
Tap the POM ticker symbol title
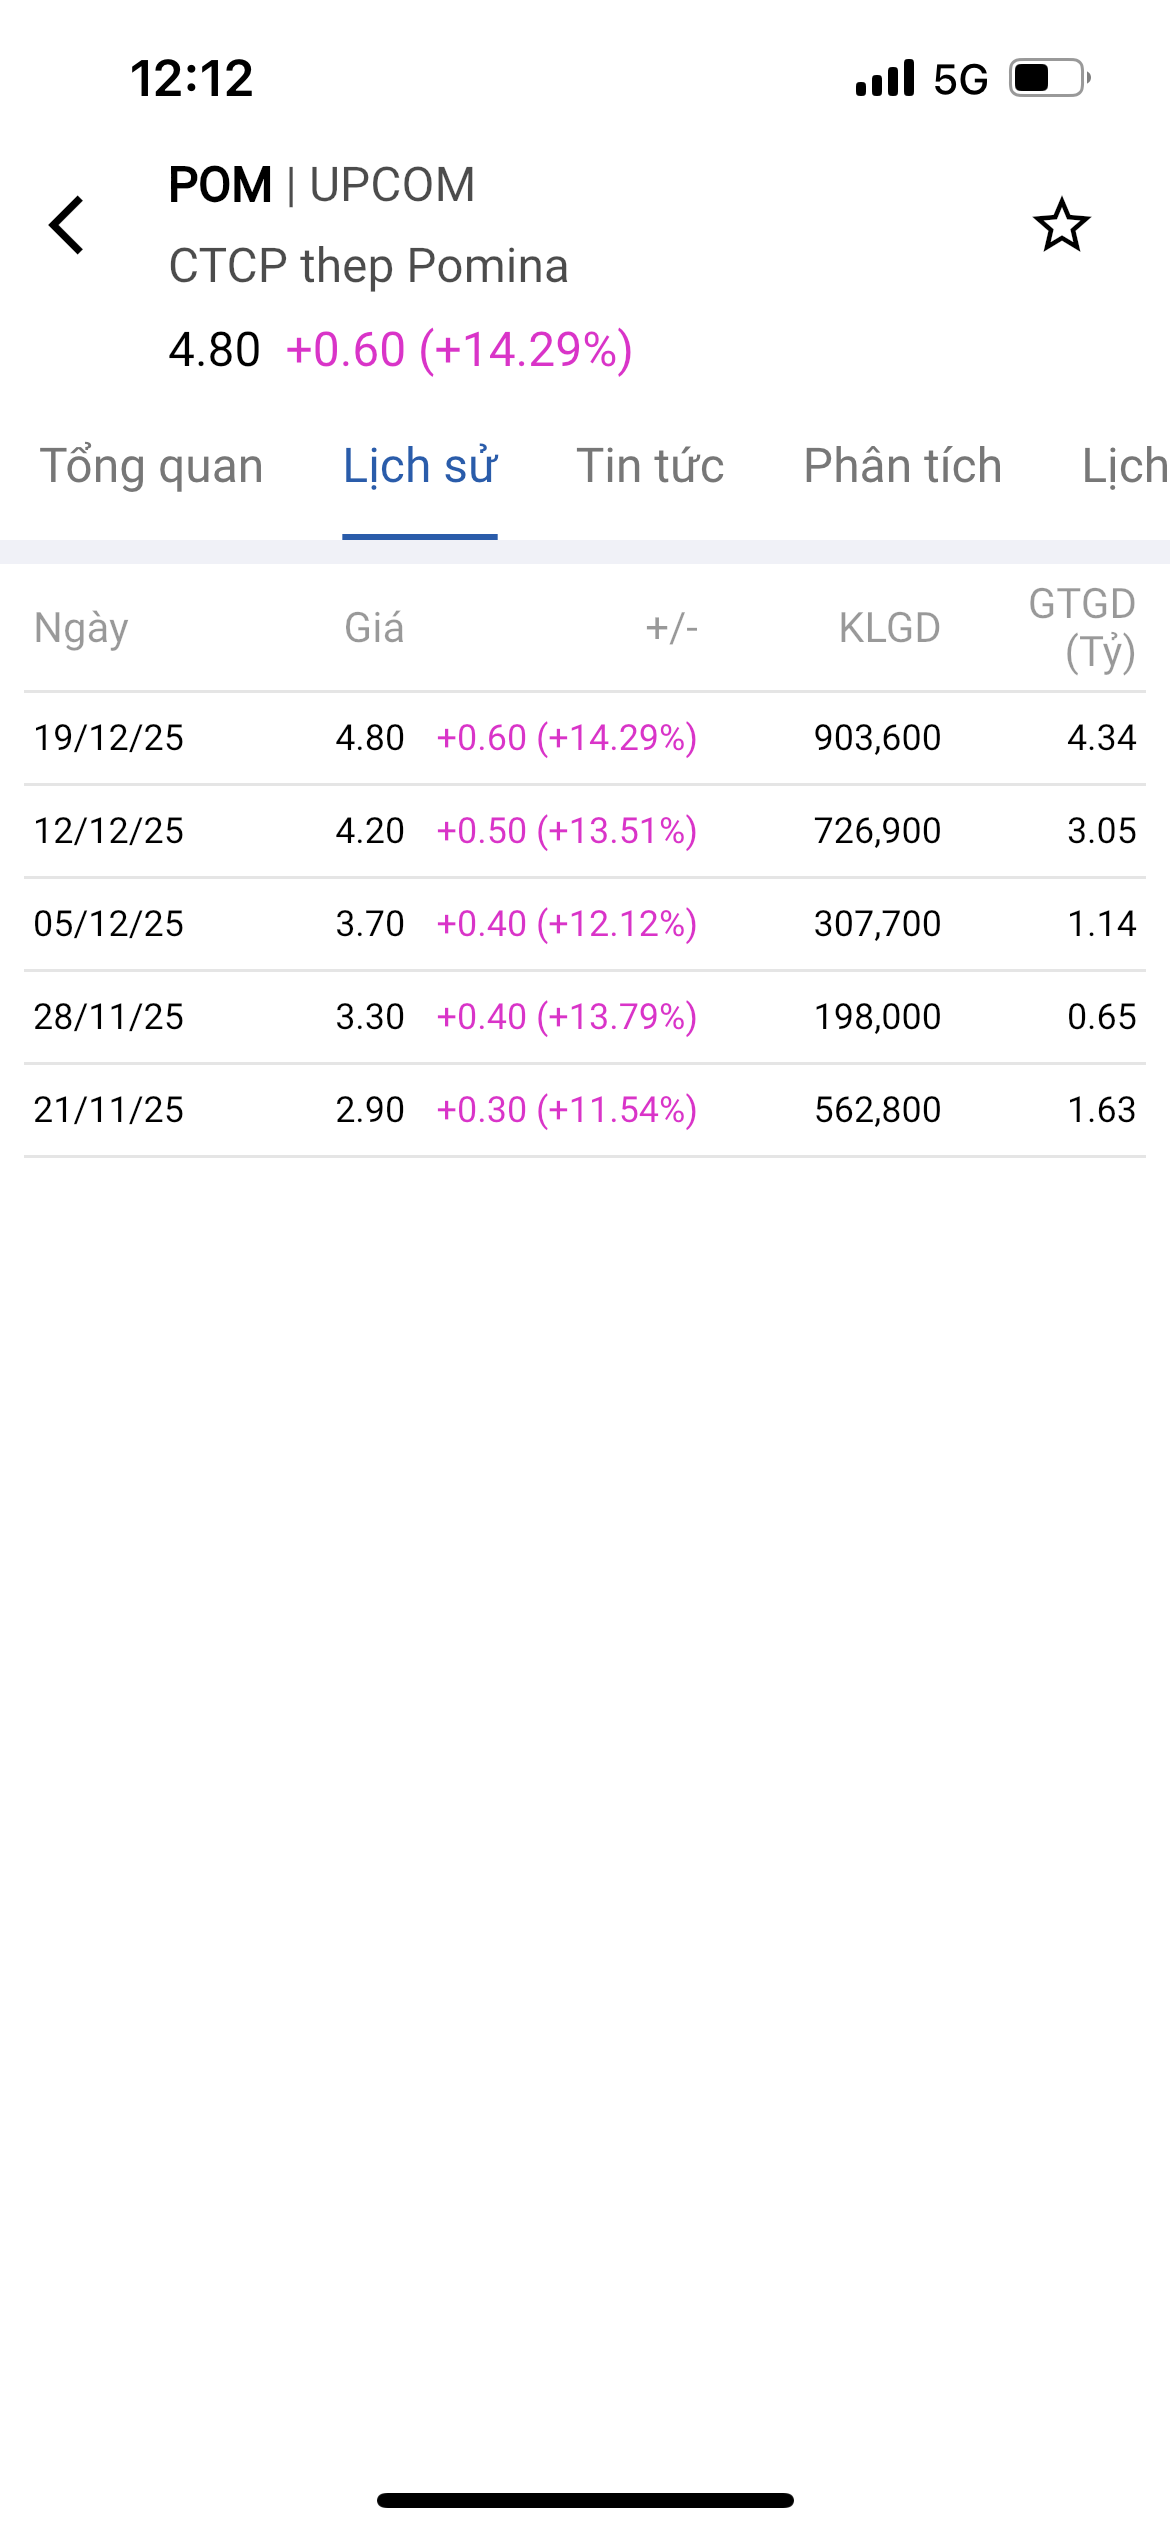(x=220, y=185)
